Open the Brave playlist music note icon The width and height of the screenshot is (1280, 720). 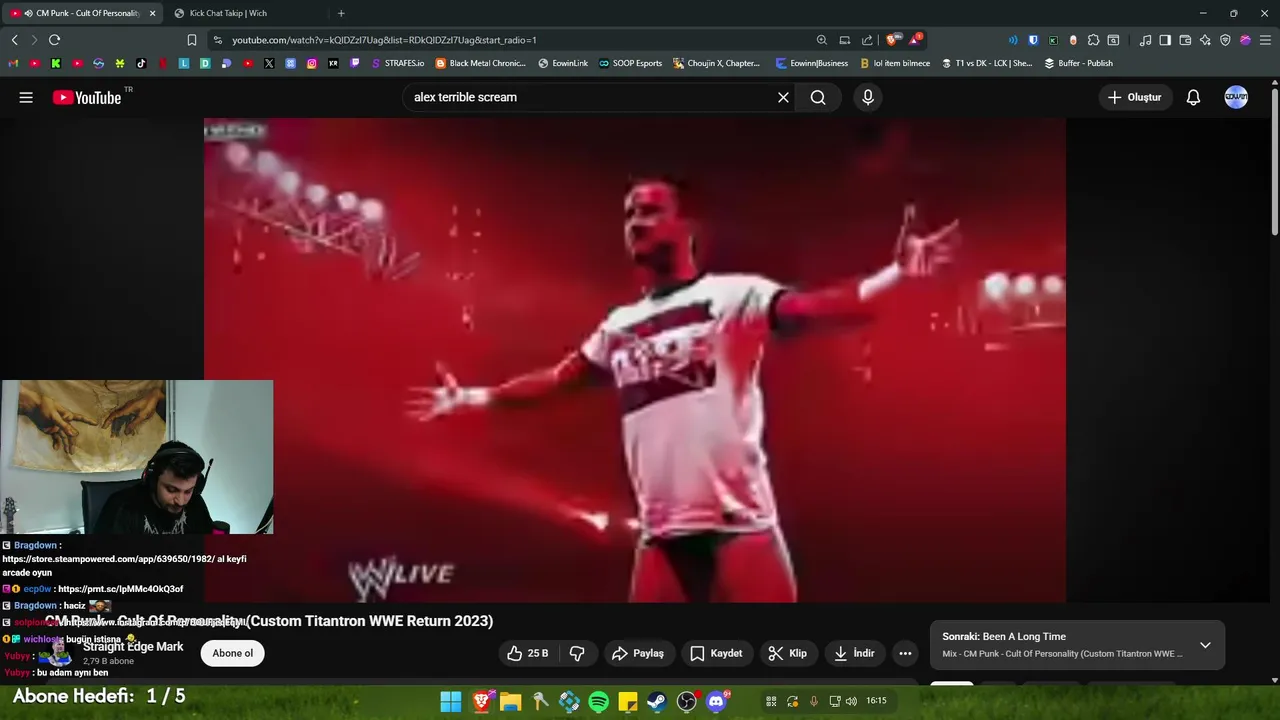tap(1145, 40)
